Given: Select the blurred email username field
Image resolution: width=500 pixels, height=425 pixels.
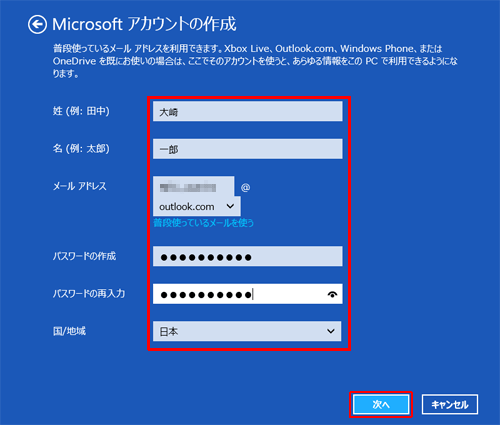Looking at the screenshot, I should click(x=194, y=187).
